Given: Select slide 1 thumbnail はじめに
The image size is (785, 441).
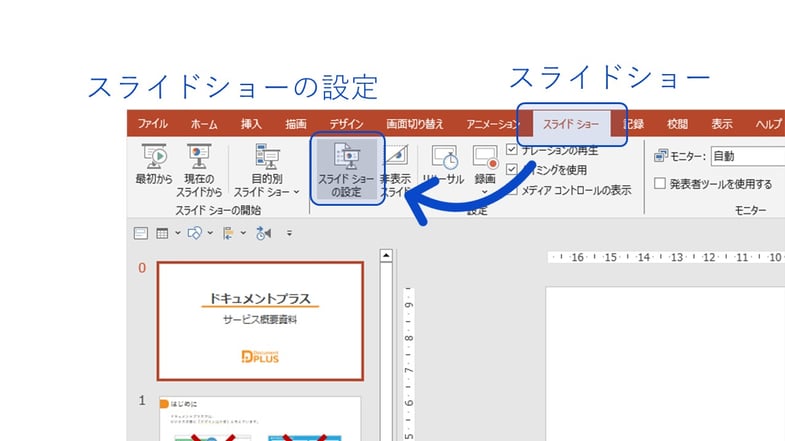Looking at the screenshot, I should click(x=260, y=418).
